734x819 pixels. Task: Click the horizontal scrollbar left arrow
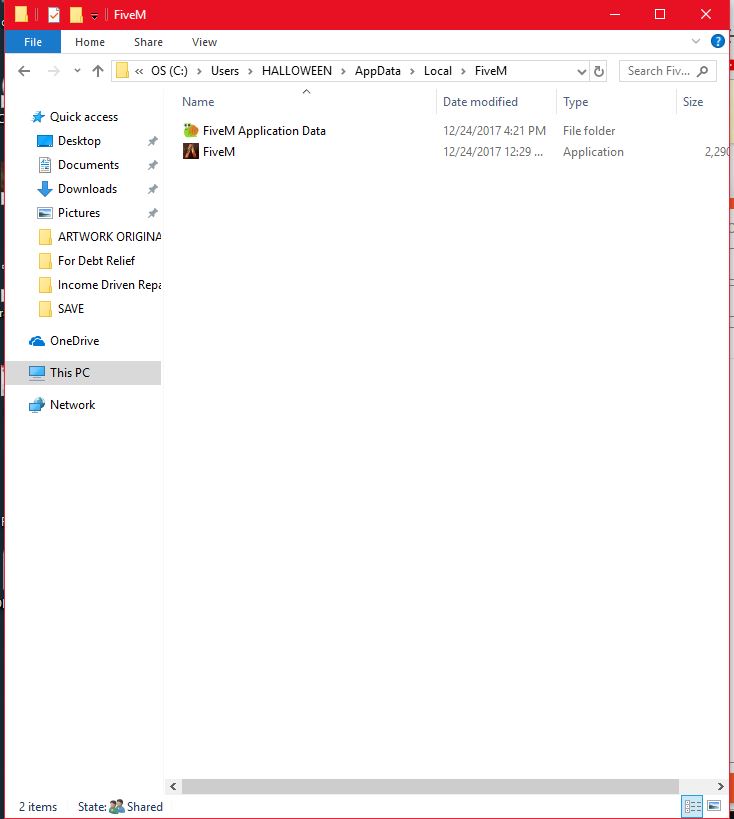tap(173, 786)
